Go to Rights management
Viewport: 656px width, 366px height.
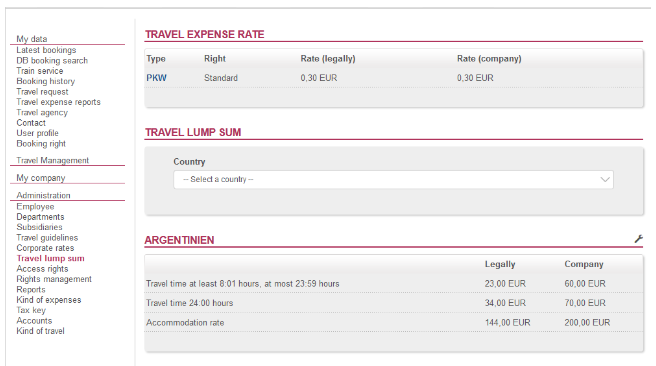(54, 279)
